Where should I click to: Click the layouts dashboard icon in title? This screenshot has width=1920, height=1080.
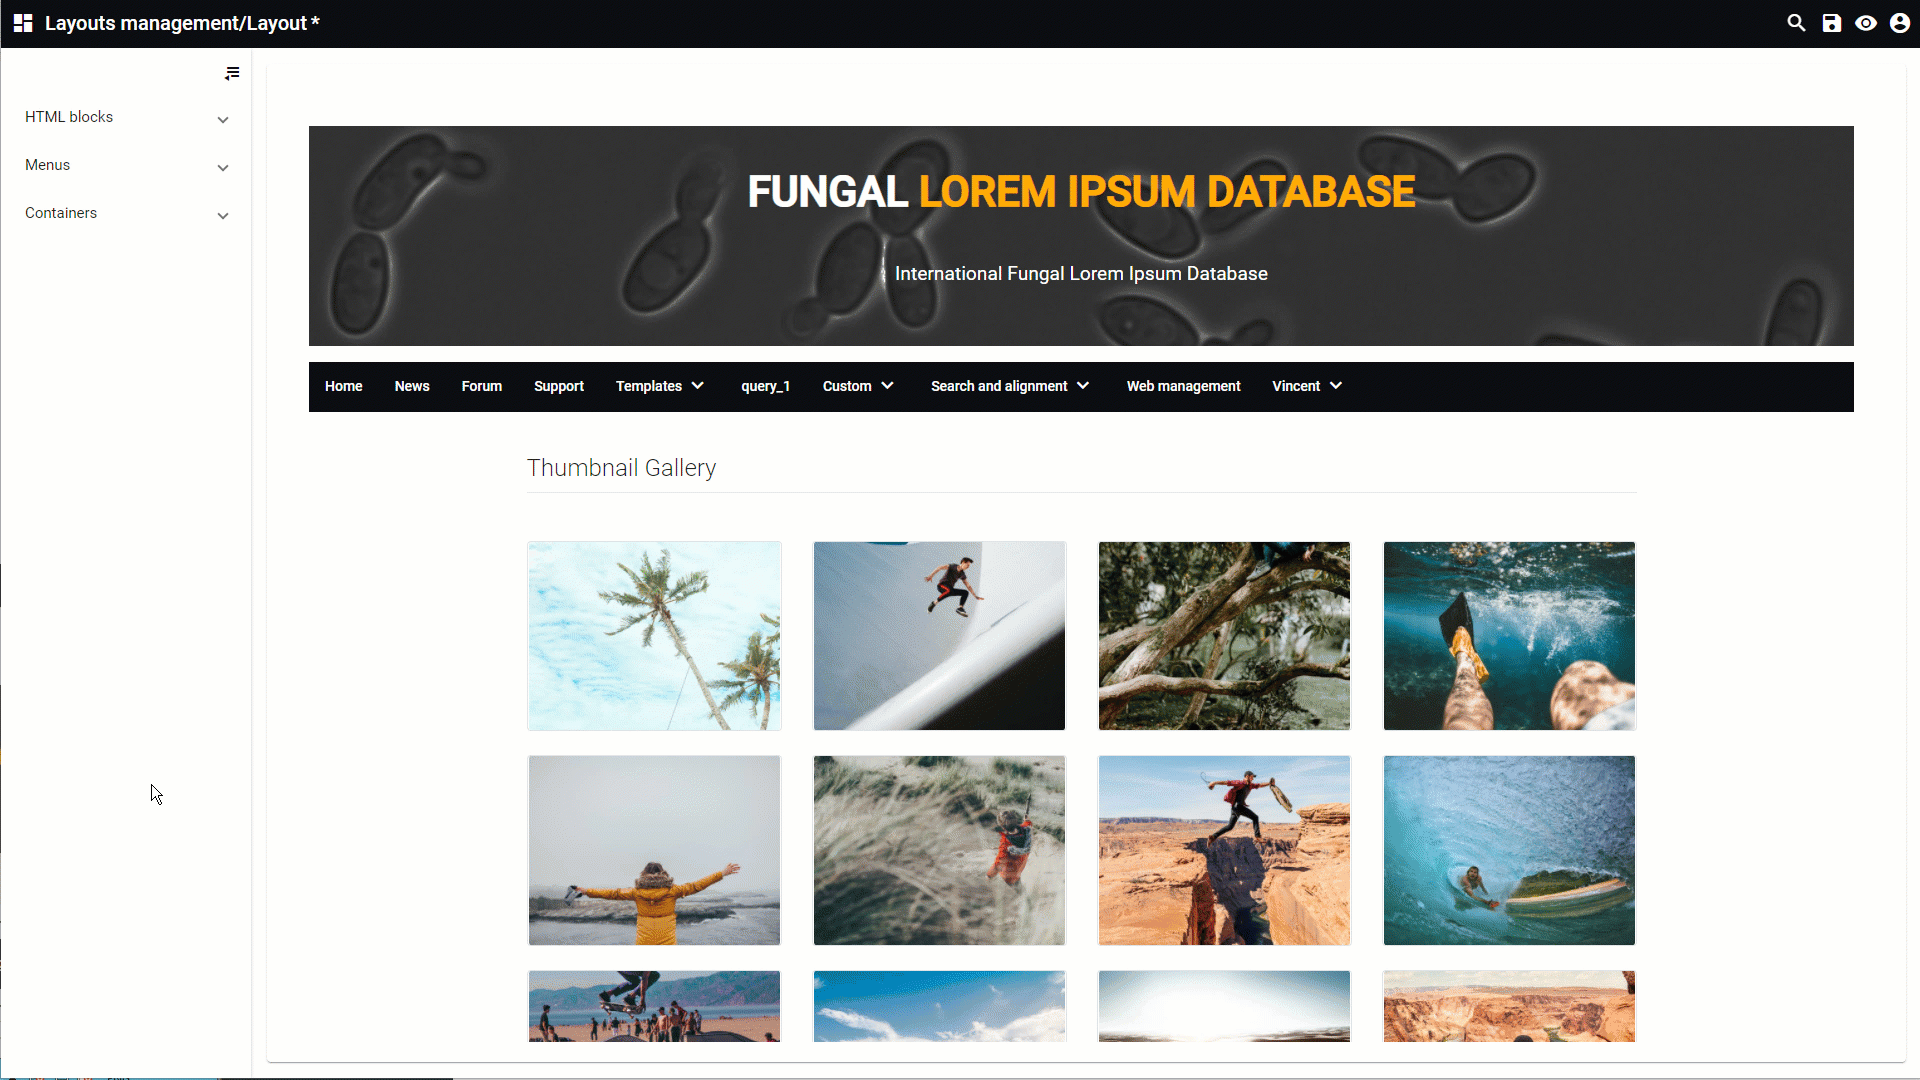[x=23, y=23]
